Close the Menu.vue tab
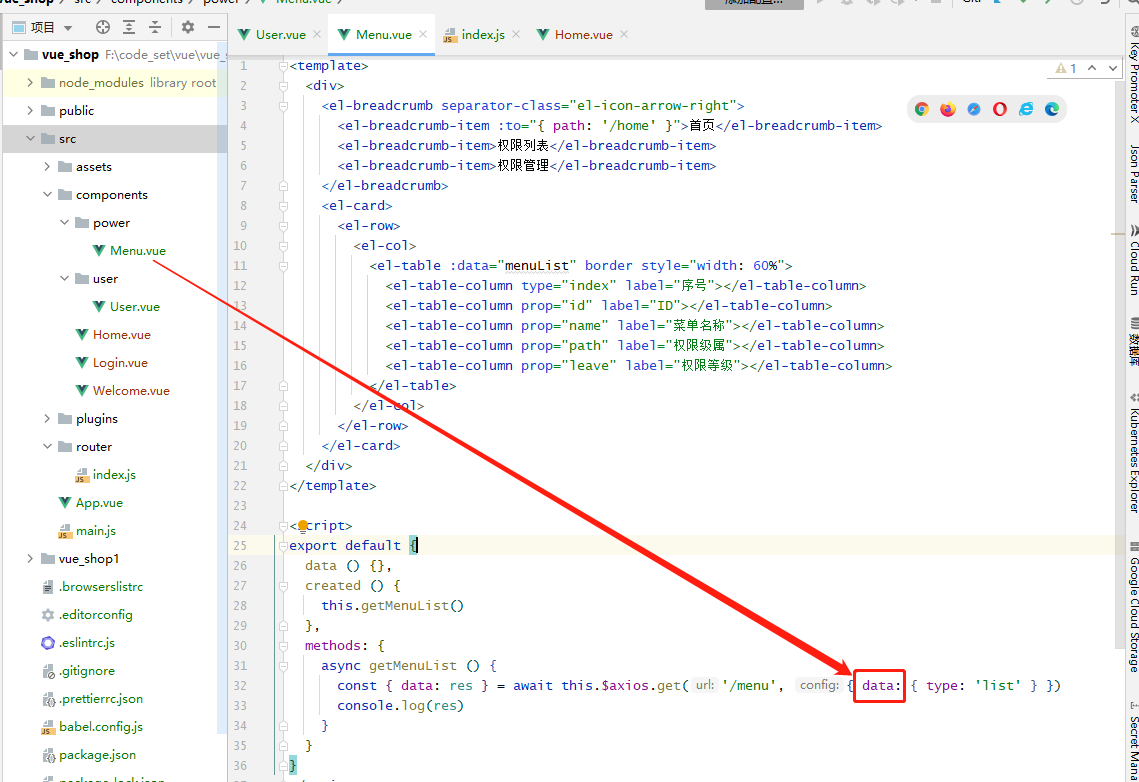The height and width of the screenshot is (782, 1139). coord(423,34)
